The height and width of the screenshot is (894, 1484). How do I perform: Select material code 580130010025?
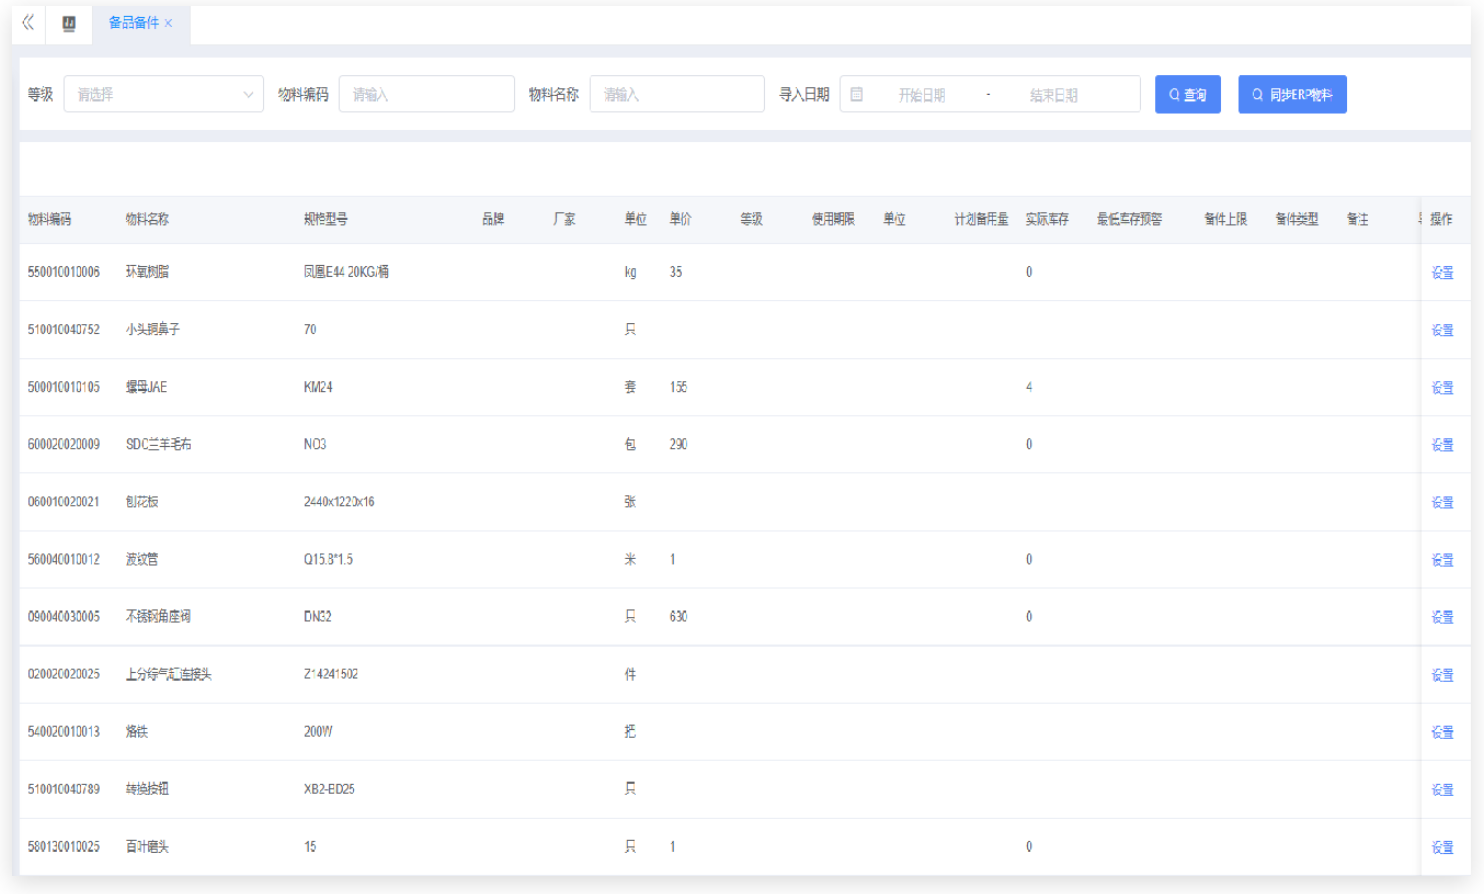(64, 847)
